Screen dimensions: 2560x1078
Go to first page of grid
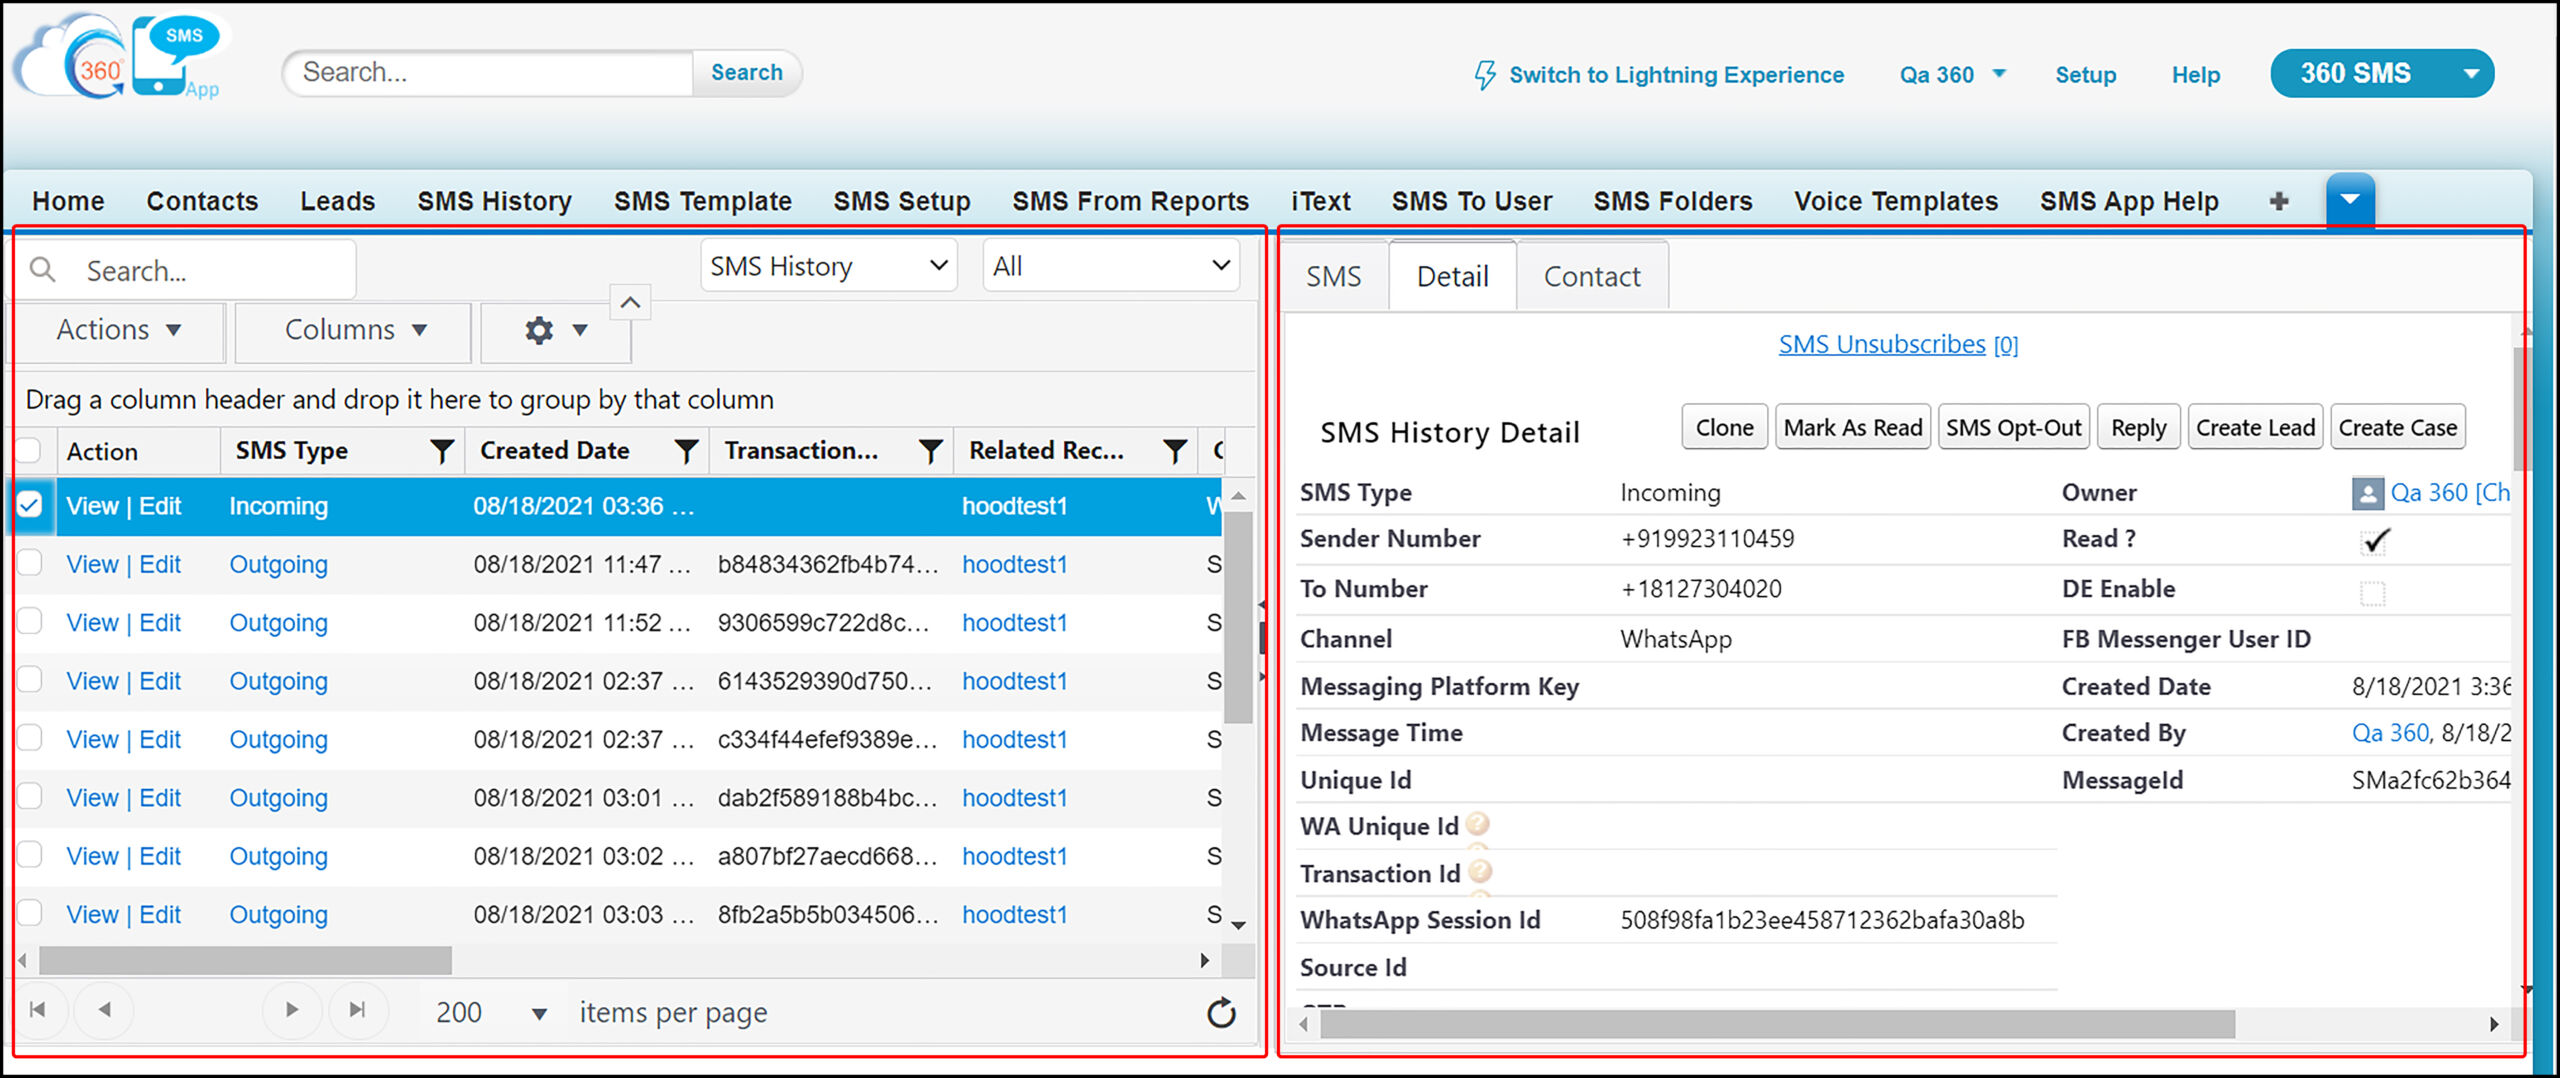(38, 1010)
